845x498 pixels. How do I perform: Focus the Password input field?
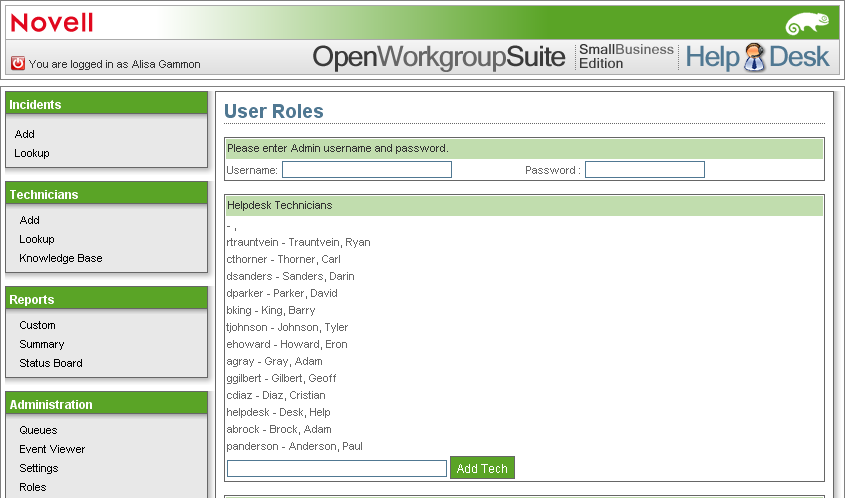645,170
